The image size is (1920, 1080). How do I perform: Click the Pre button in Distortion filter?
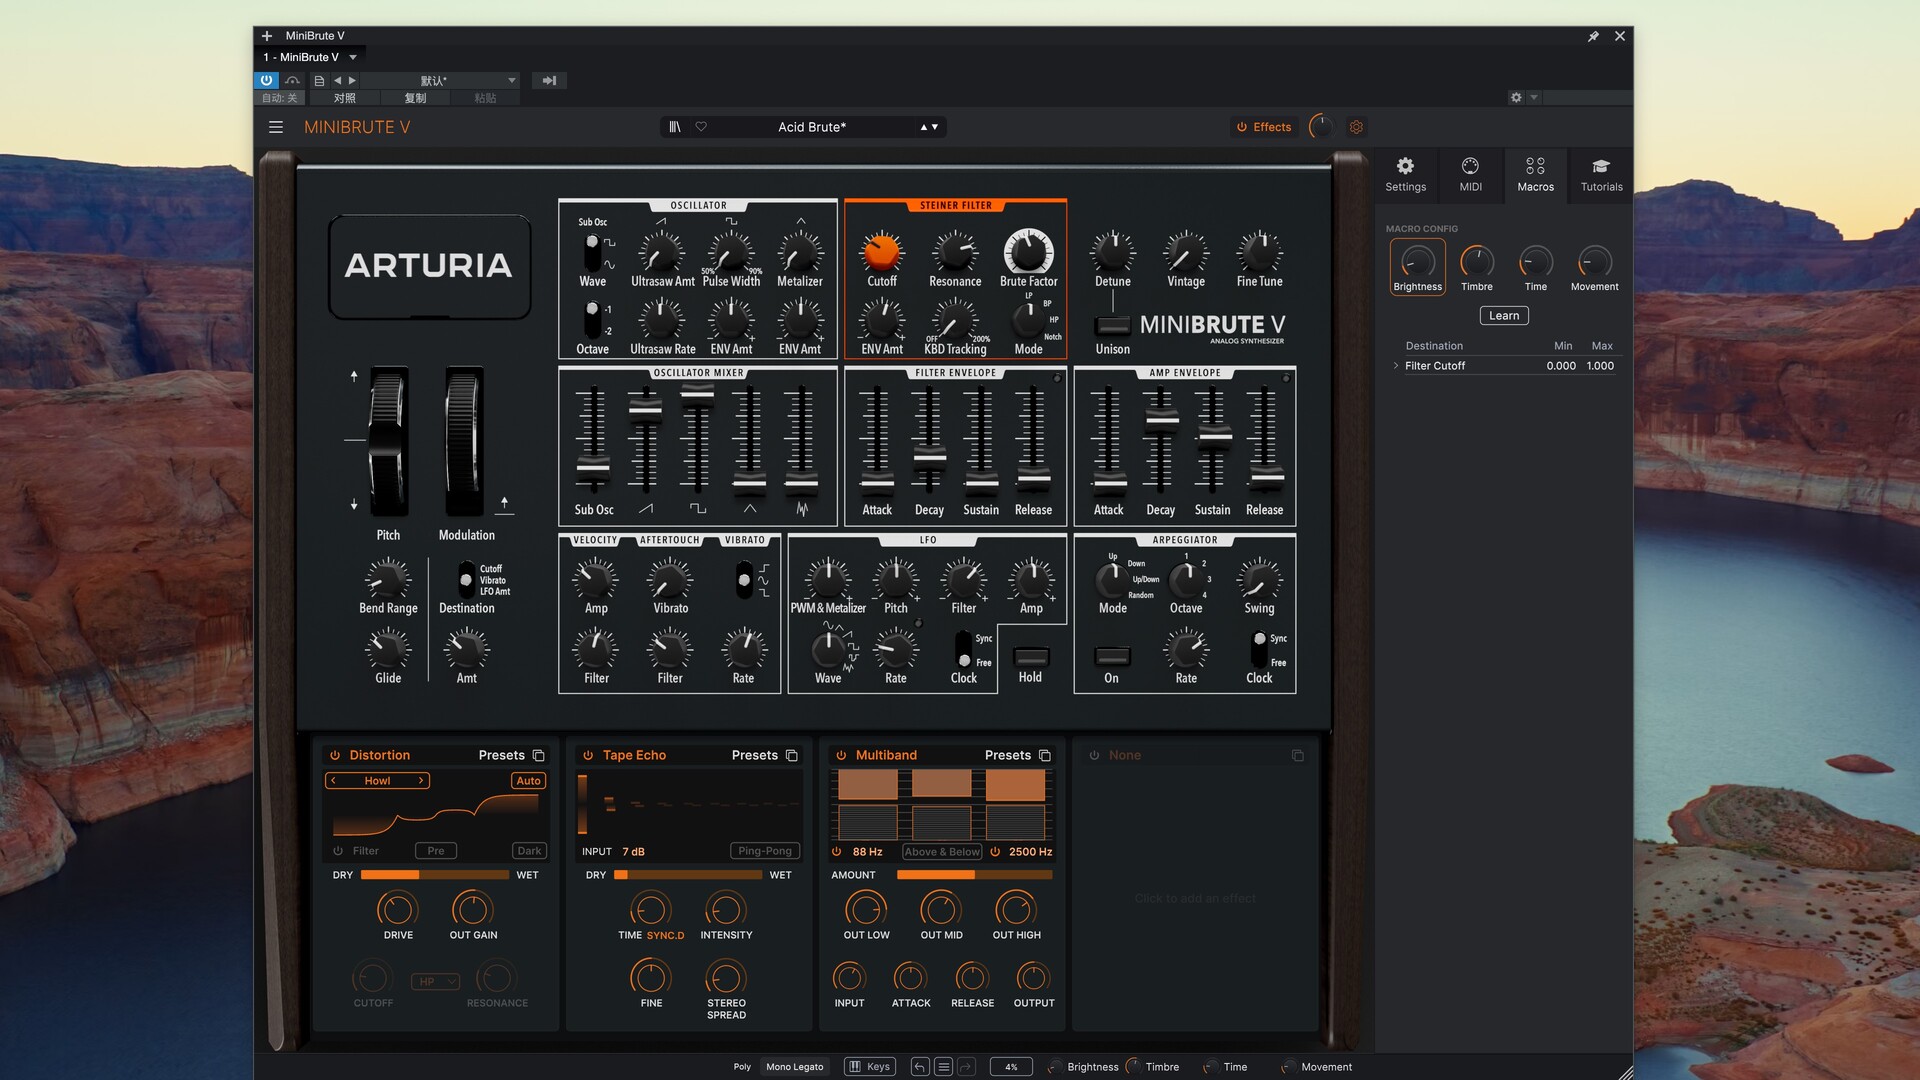tap(436, 851)
